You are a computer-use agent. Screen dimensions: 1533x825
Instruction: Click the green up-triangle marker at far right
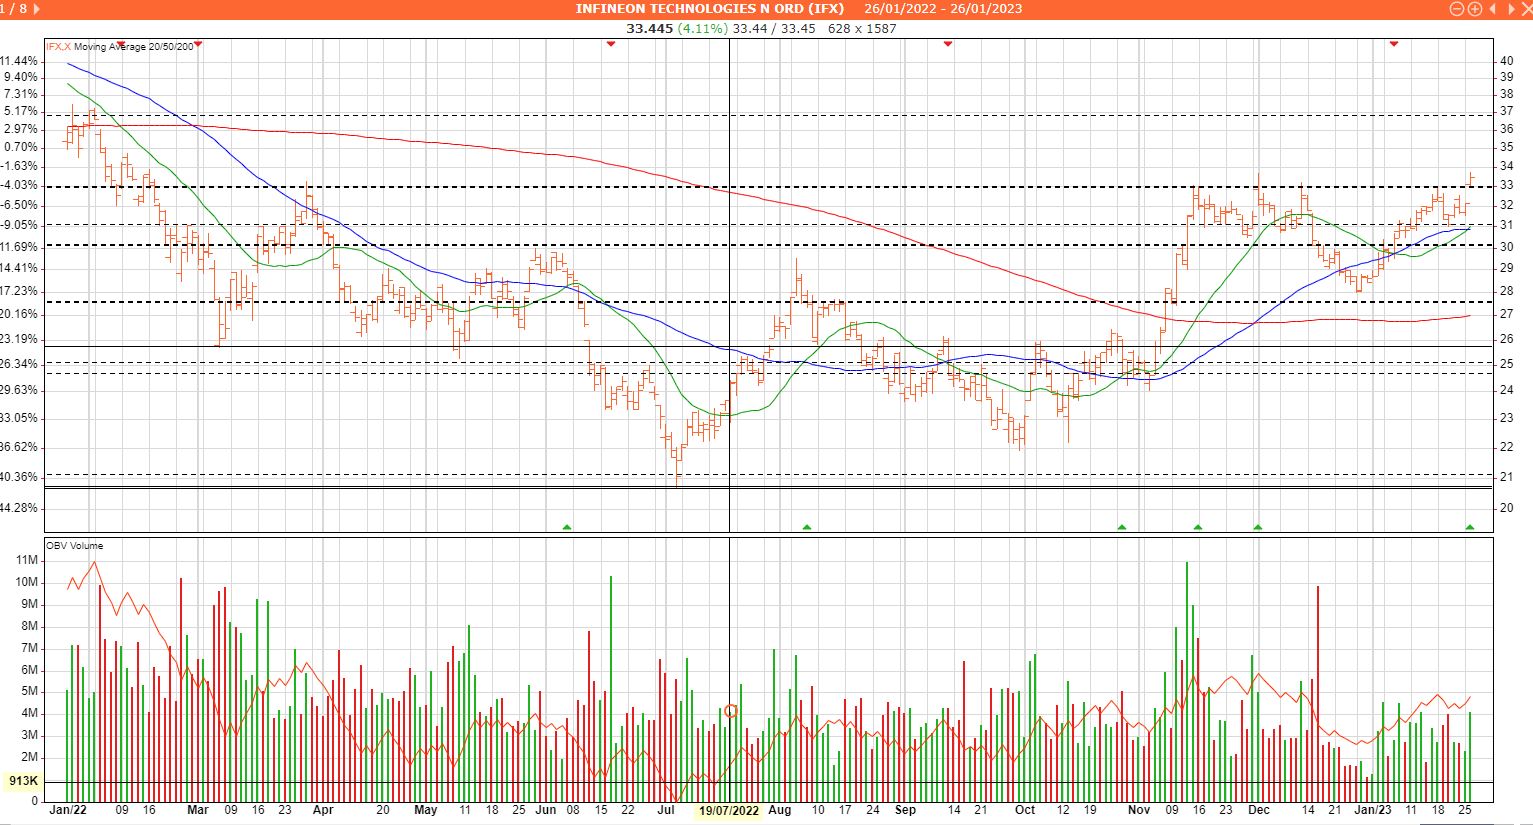coord(1469,527)
